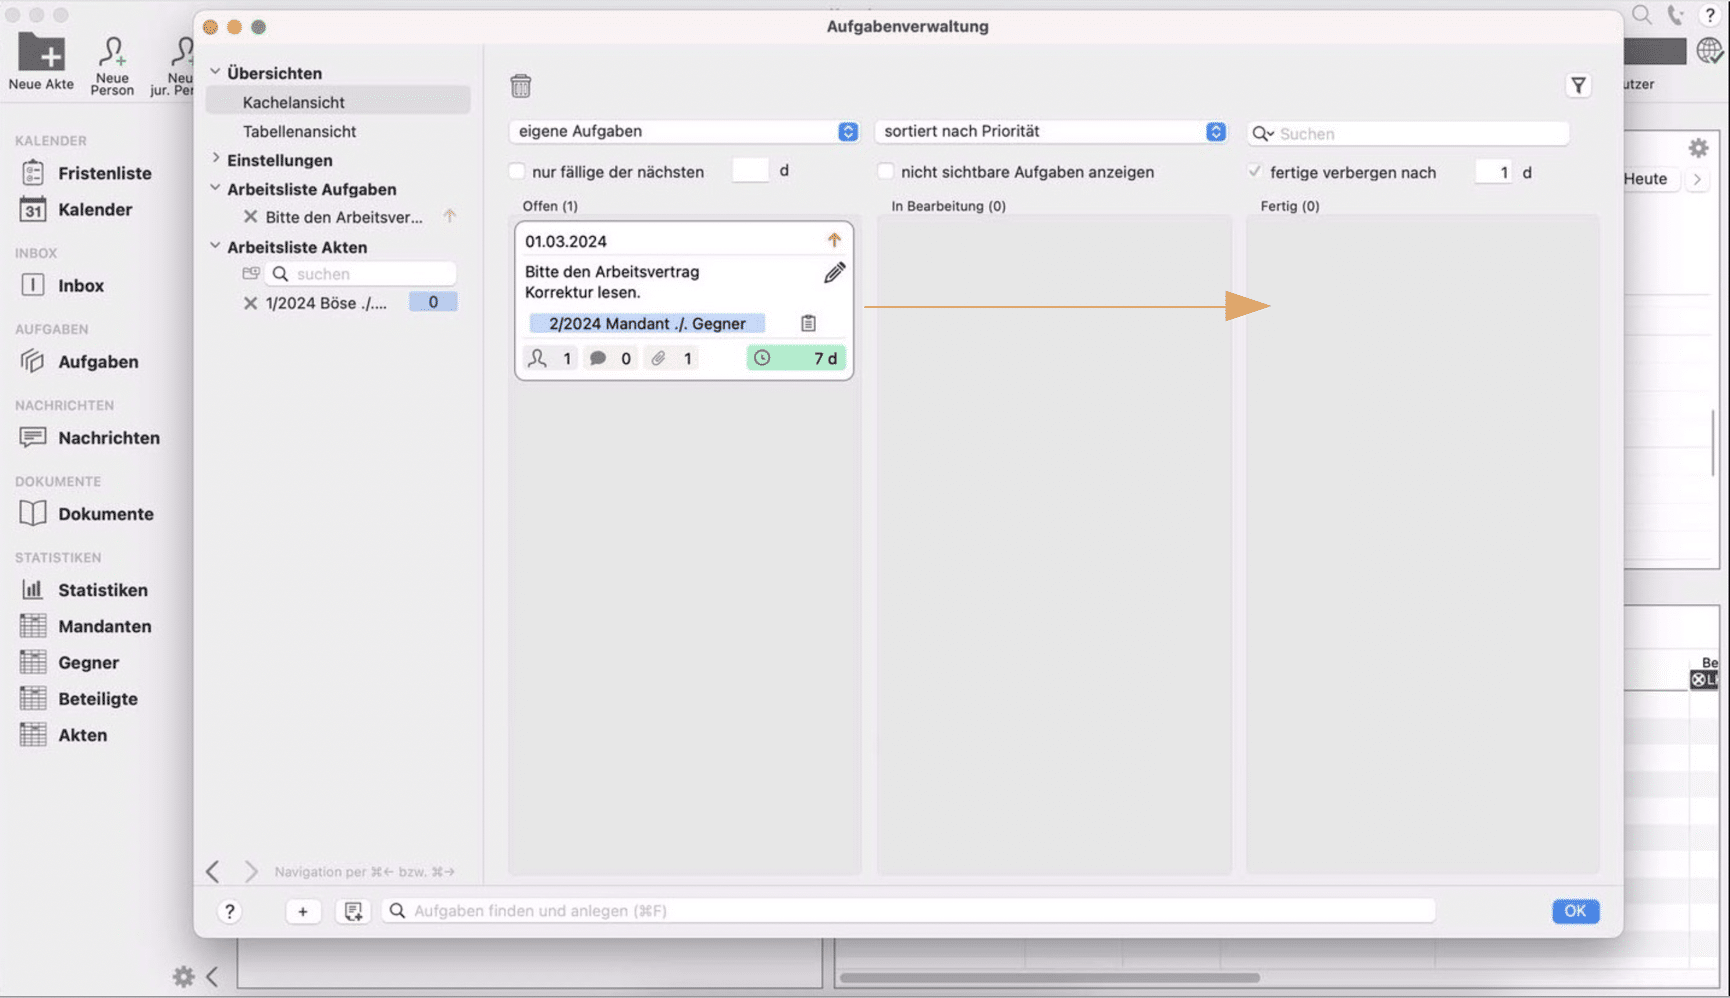
Task: Open Inbox in the sidebar
Action: coord(63,285)
